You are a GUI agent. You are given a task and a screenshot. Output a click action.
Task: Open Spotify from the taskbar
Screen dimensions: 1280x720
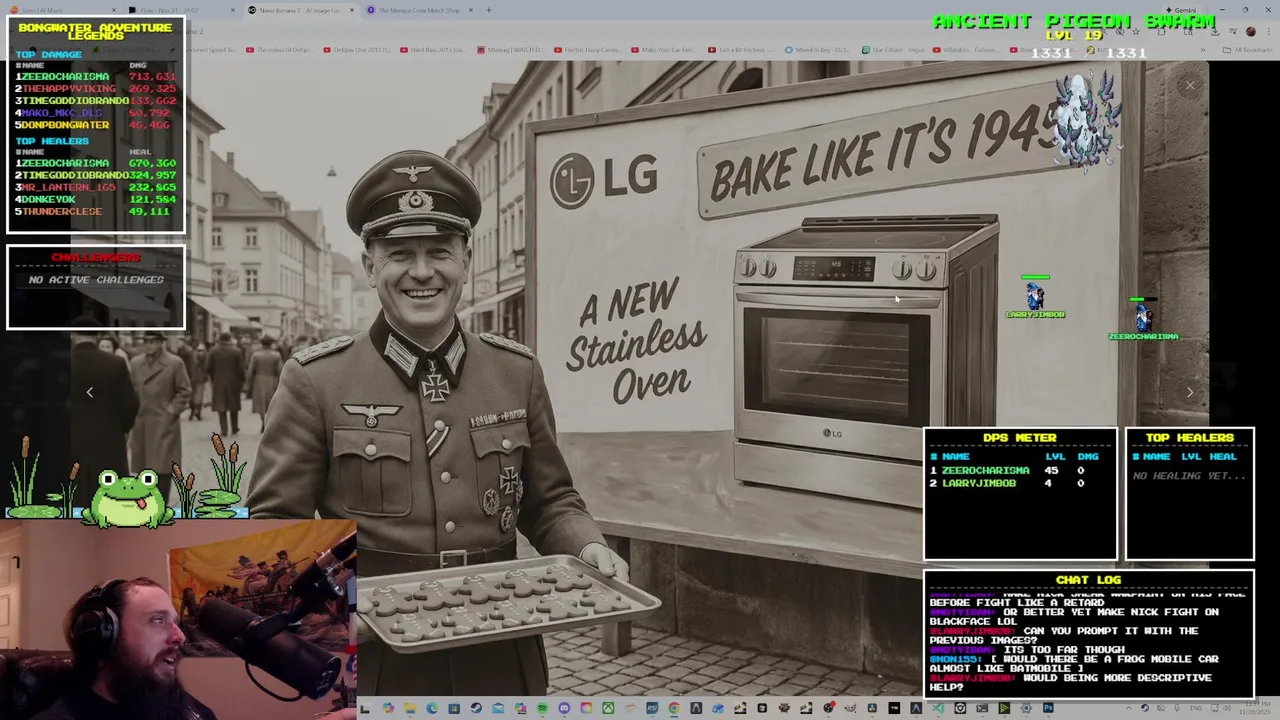click(x=542, y=708)
